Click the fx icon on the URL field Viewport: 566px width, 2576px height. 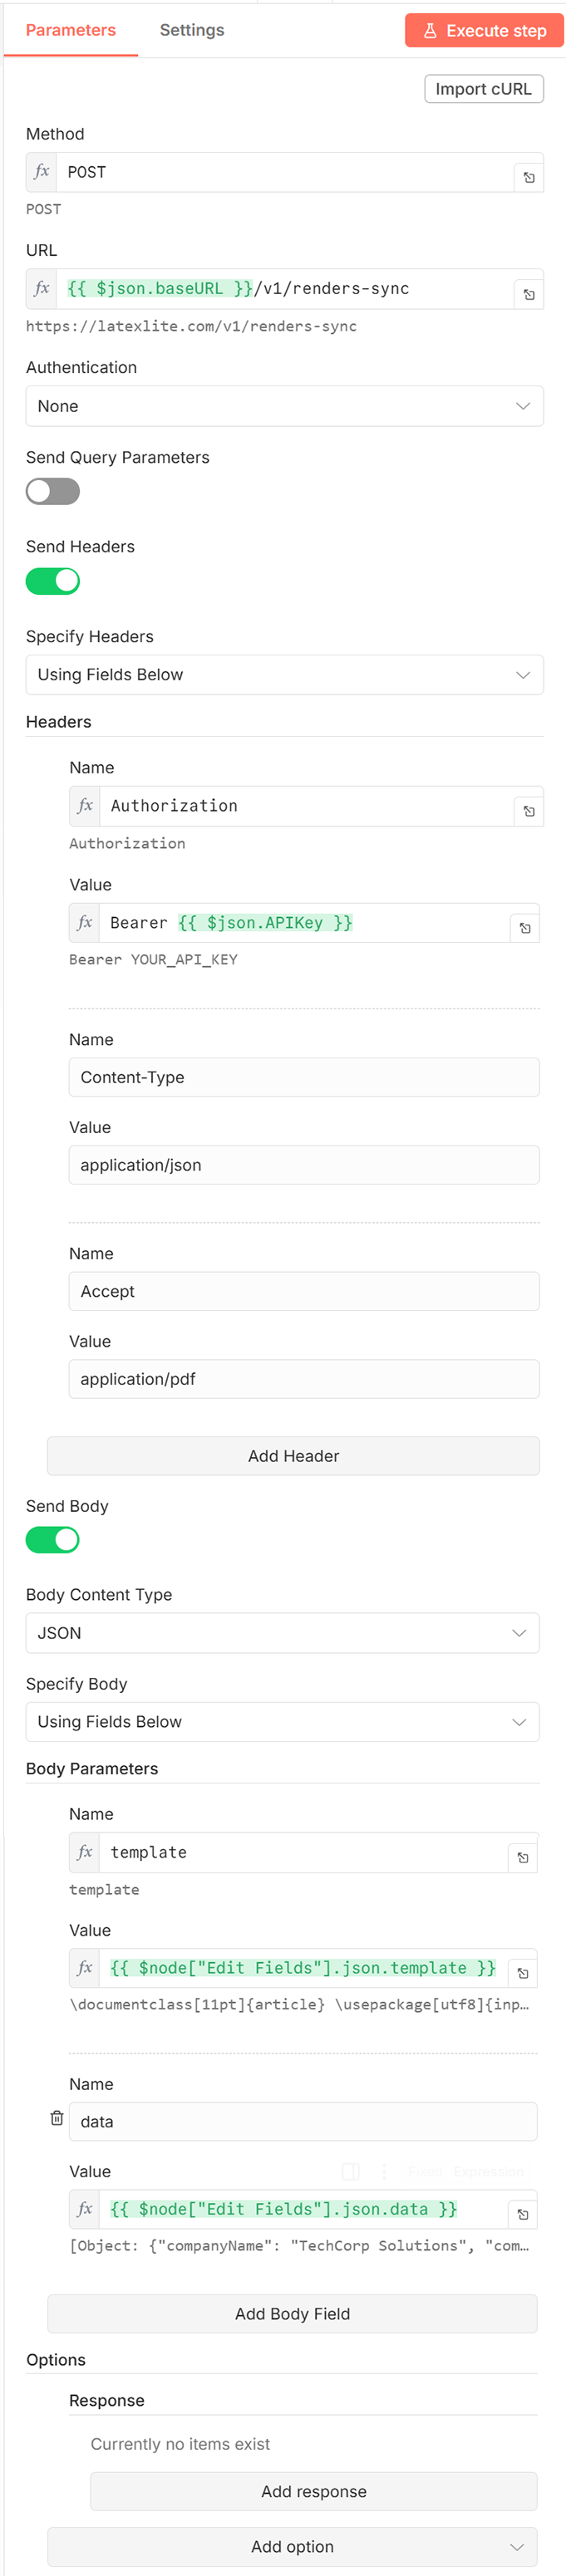[x=41, y=288]
